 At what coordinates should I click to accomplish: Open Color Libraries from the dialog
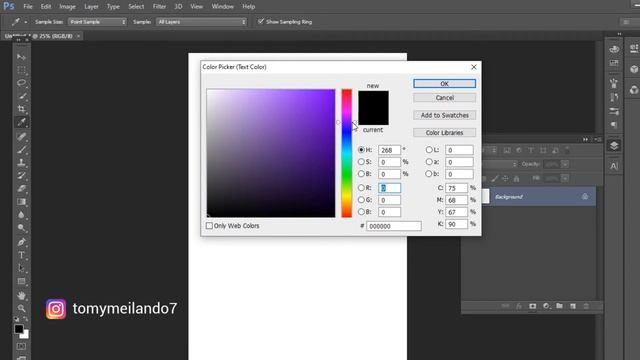(444, 133)
